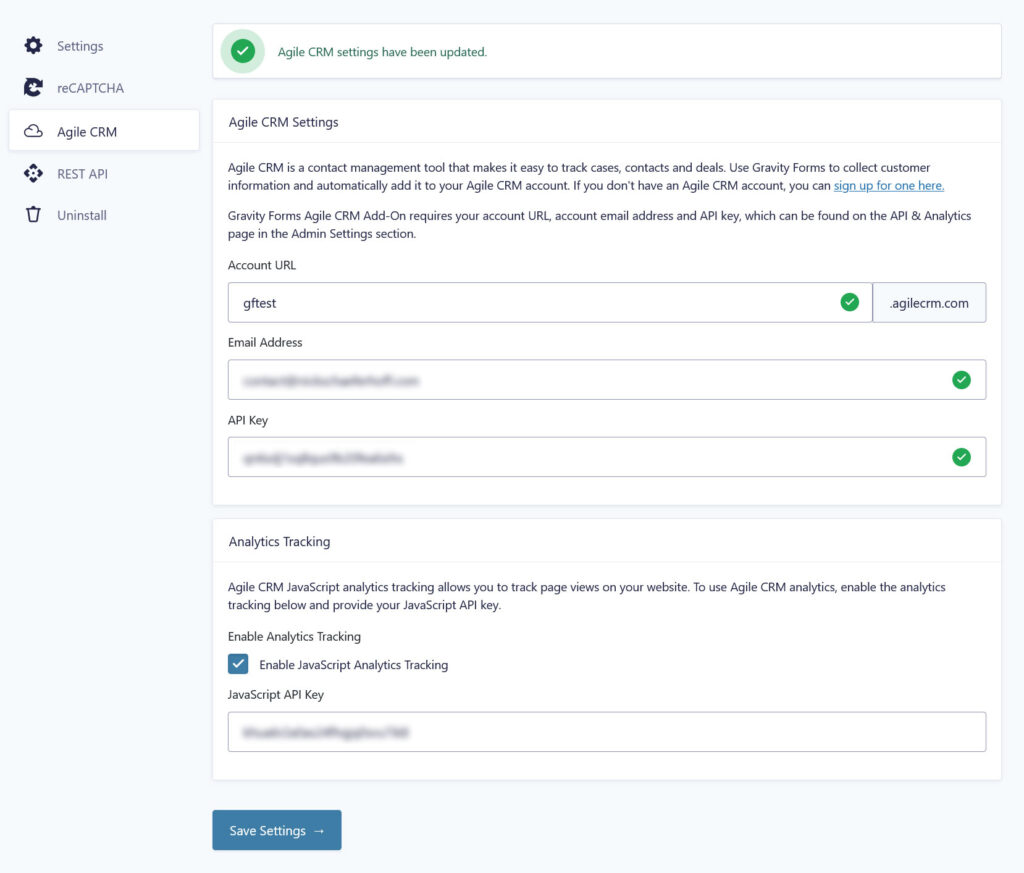The image size is (1024, 873).
Task: Open the sign up for one here link
Action: pos(888,185)
